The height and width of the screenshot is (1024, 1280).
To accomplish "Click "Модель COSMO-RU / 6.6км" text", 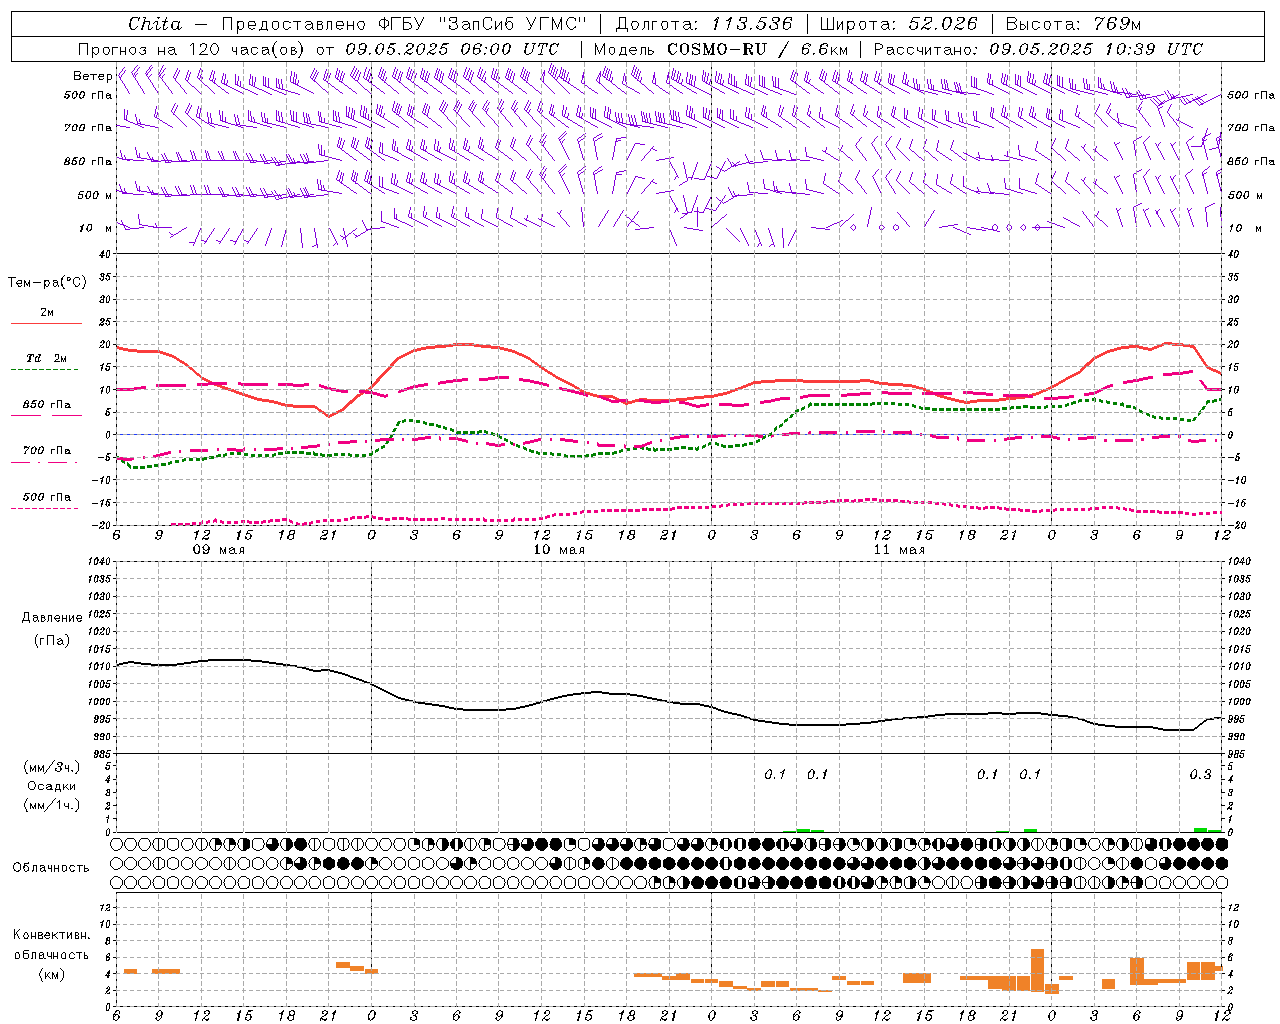I will [721, 49].
